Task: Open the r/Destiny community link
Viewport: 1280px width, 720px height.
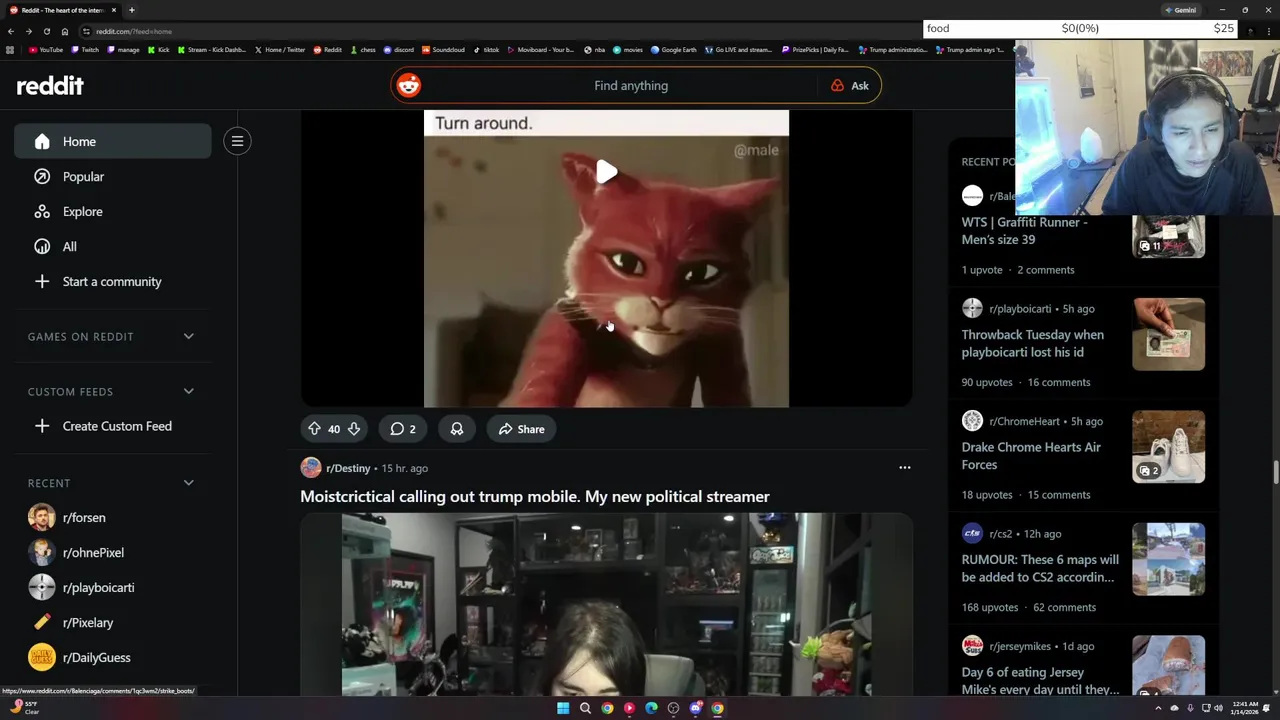Action: [x=347, y=468]
